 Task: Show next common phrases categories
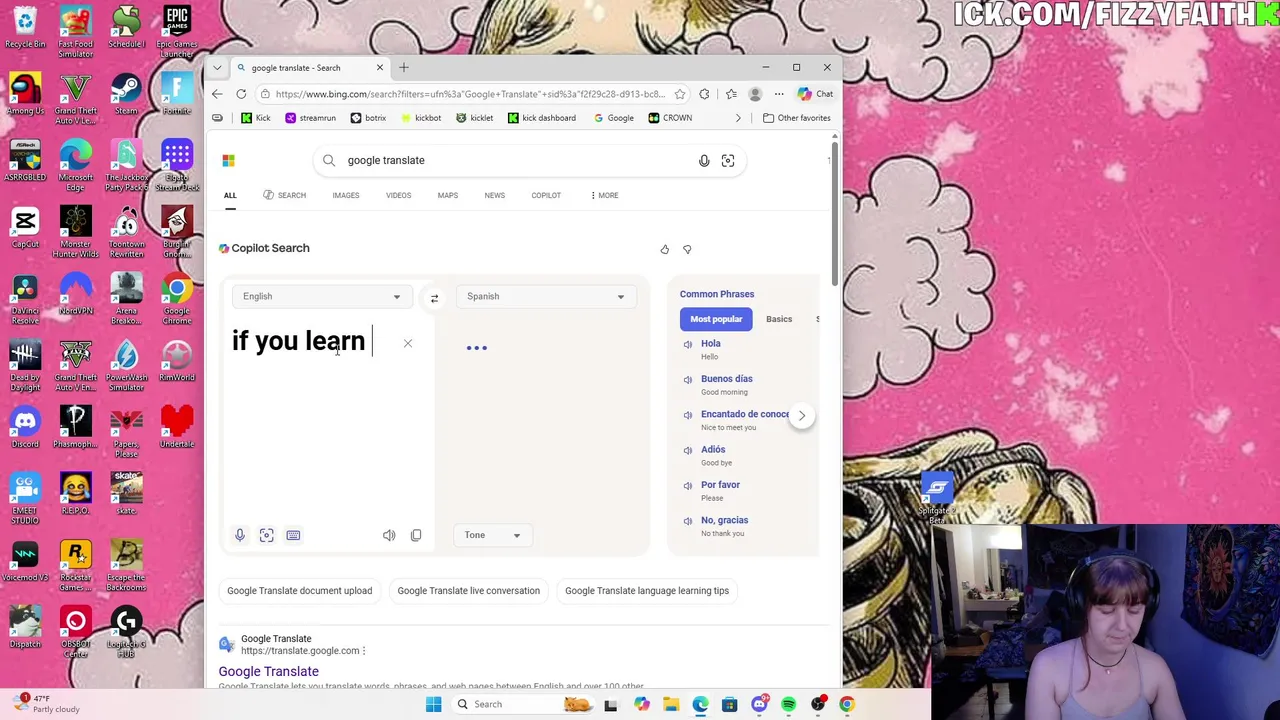tap(801, 415)
